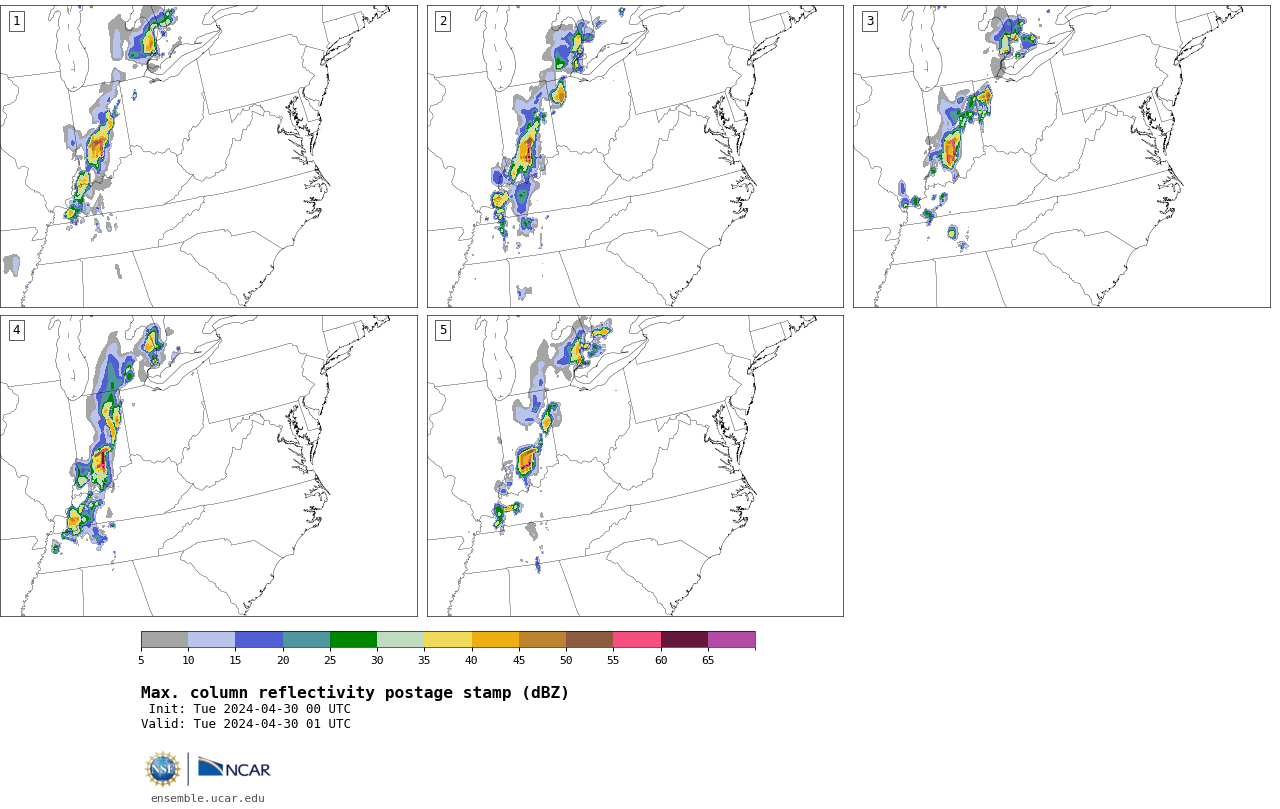Click the orange 40-45 dBZ swatch

coord(495,640)
